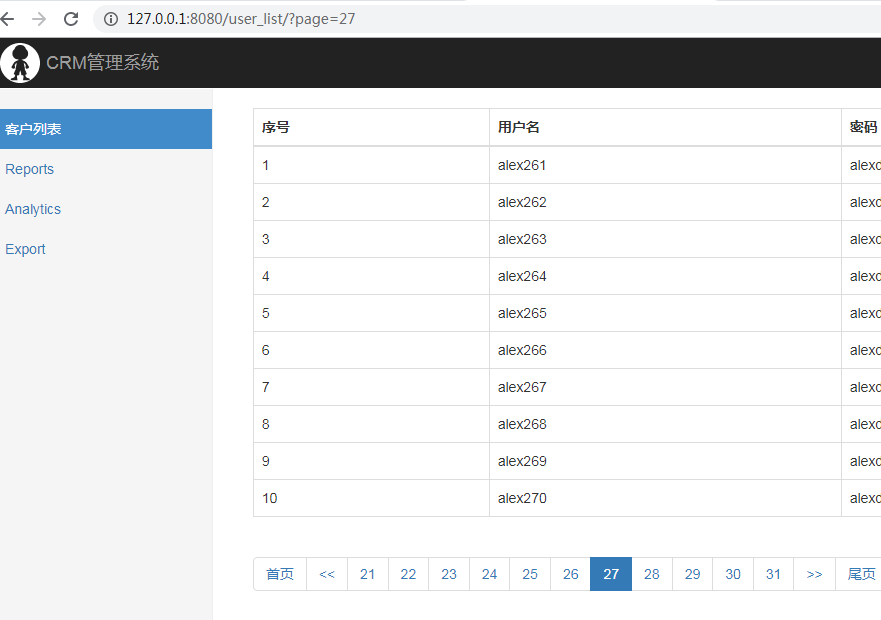
Task: Go to page 28
Action: [x=652, y=574]
